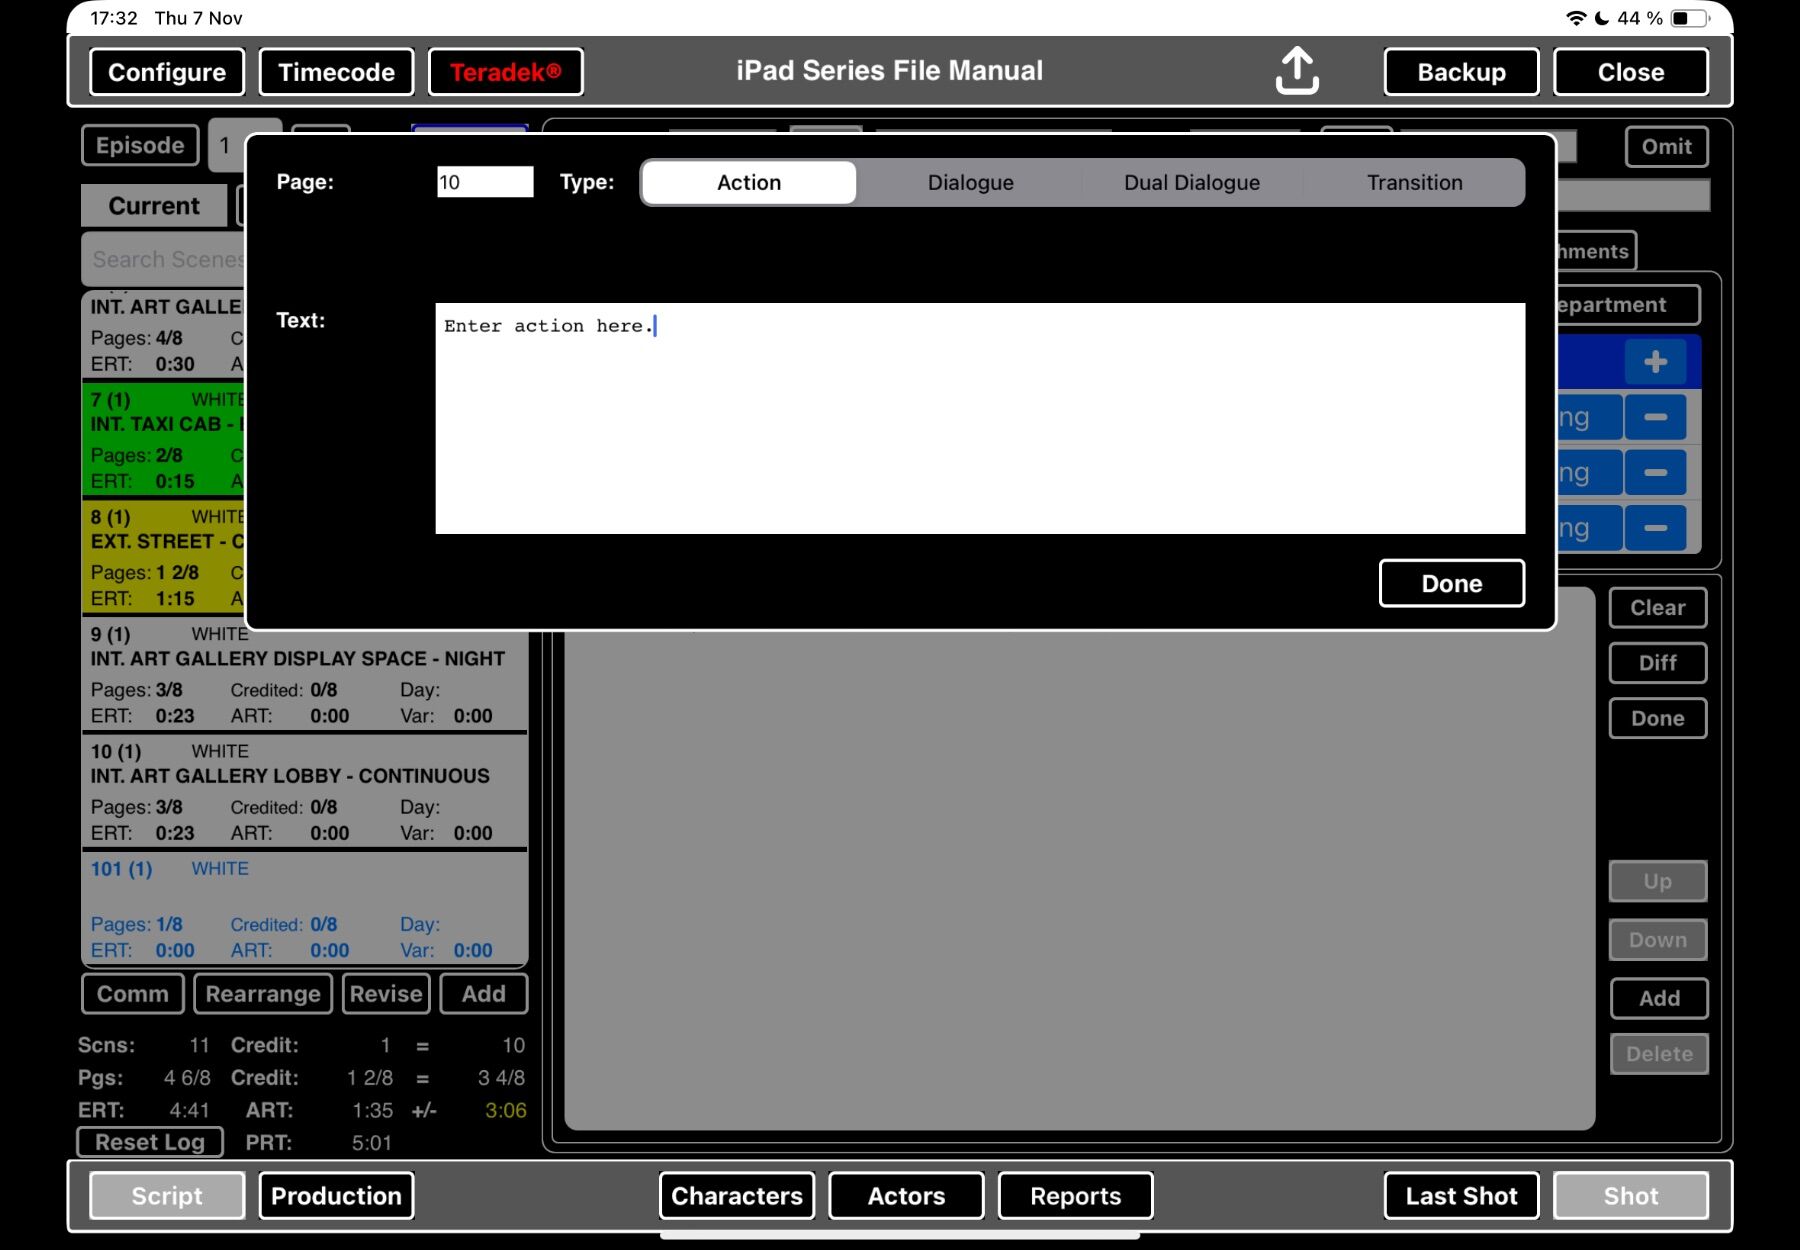Select scene 10 ART GALLERY LOBBY
This screenshot has height=1250, width=1800.
coord(304,791)
